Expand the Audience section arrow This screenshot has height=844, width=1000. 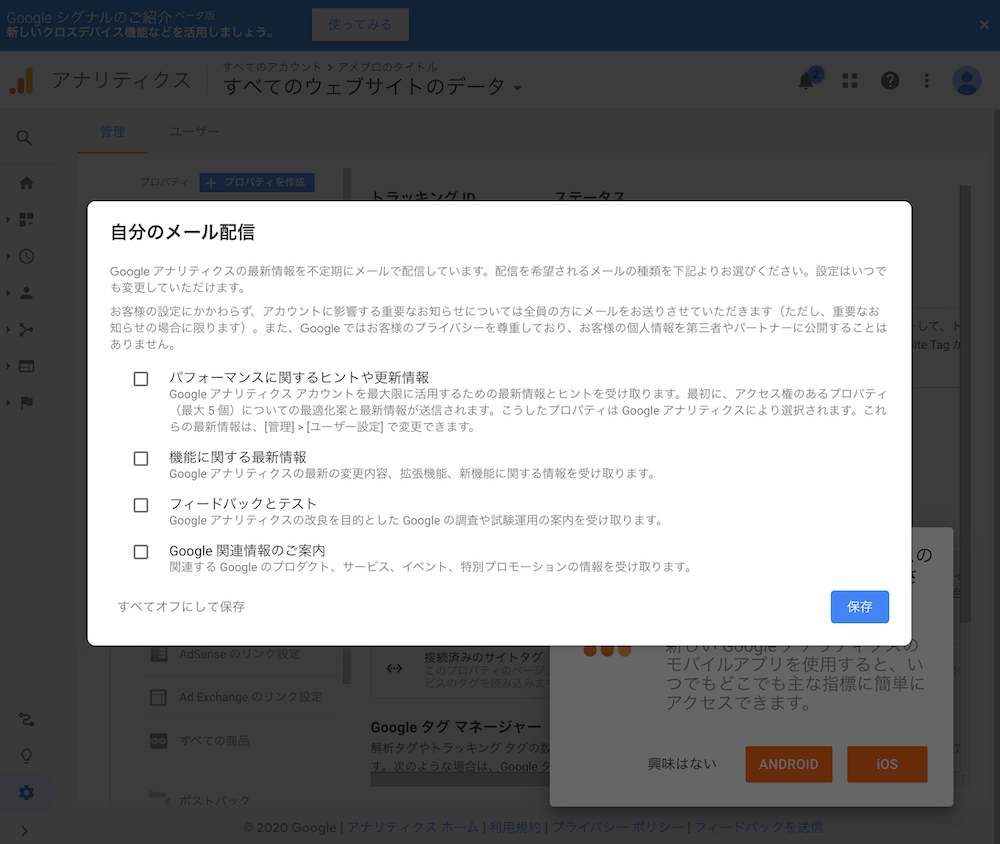[x=8, y=293]
